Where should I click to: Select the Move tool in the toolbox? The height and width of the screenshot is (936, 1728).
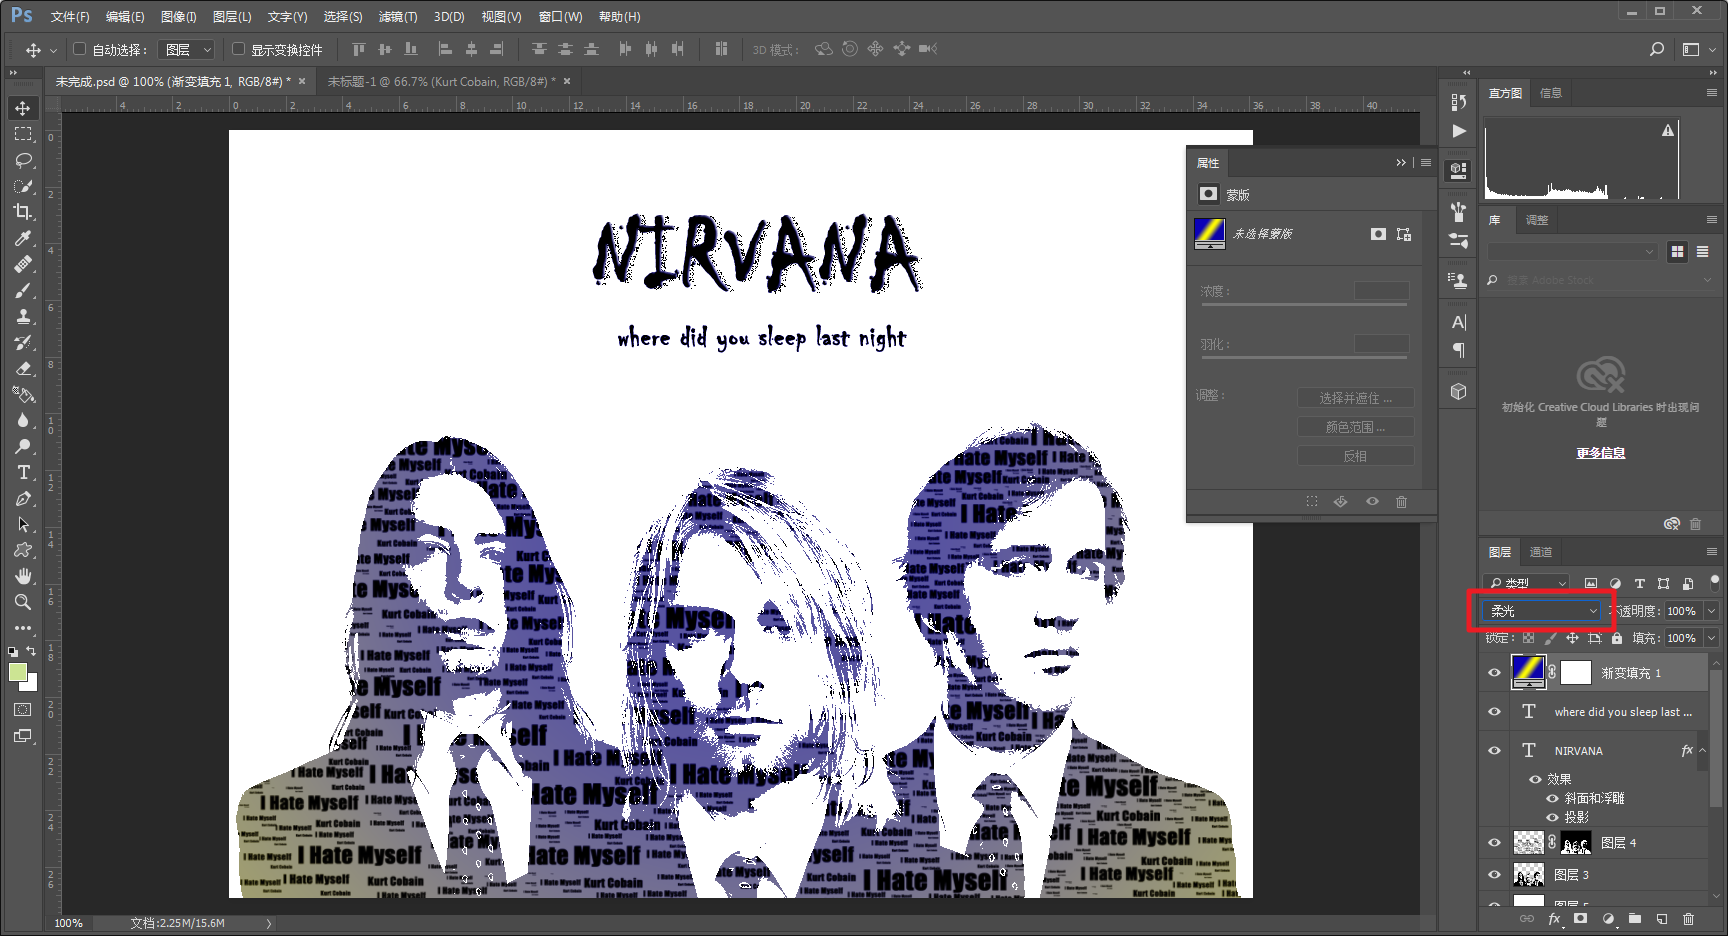(x=23, y=108)
